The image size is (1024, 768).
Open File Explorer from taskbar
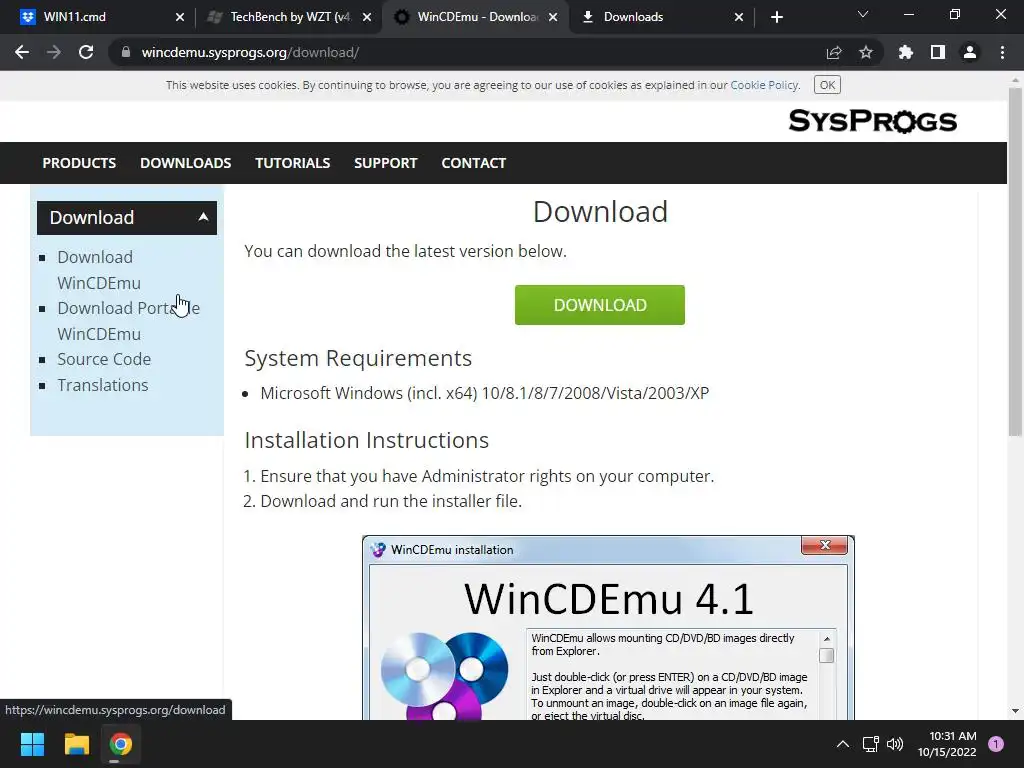pyautogui.click(x=76, y=744)
